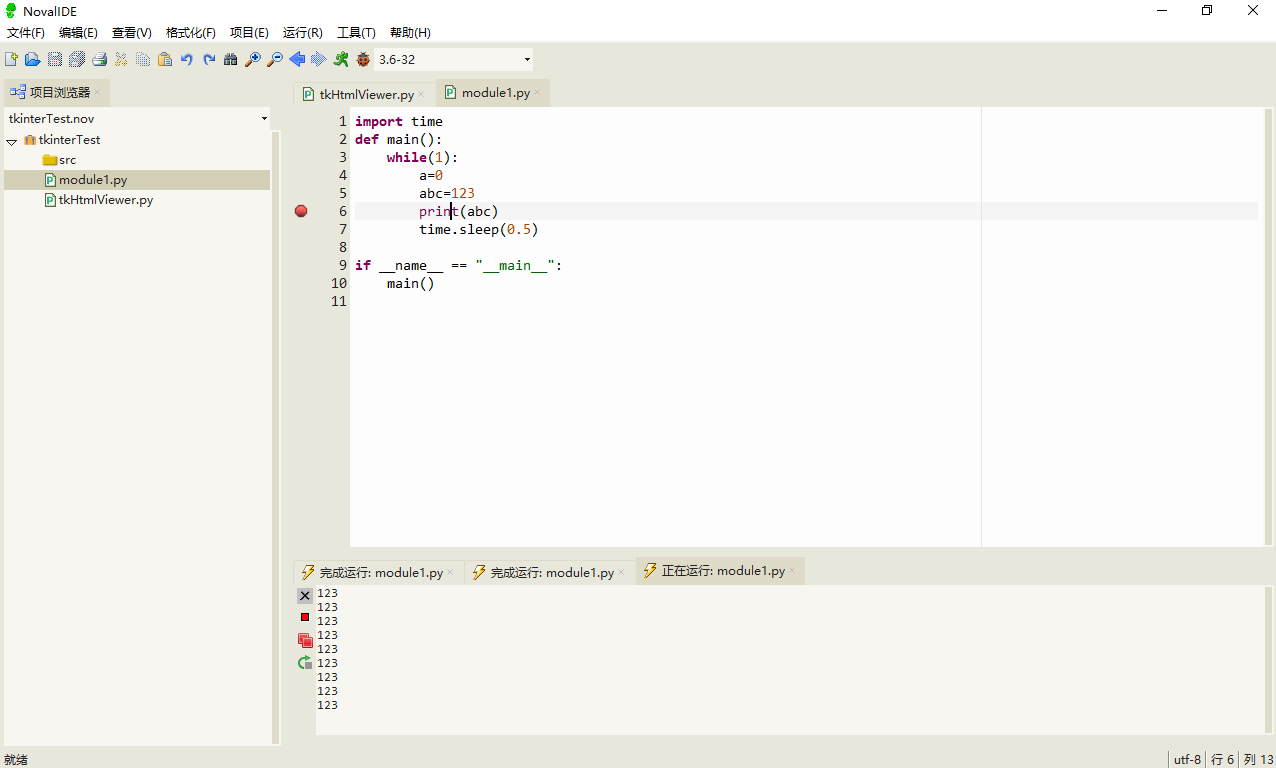
Task: Click the save all files icon
Action: point(77,60)
